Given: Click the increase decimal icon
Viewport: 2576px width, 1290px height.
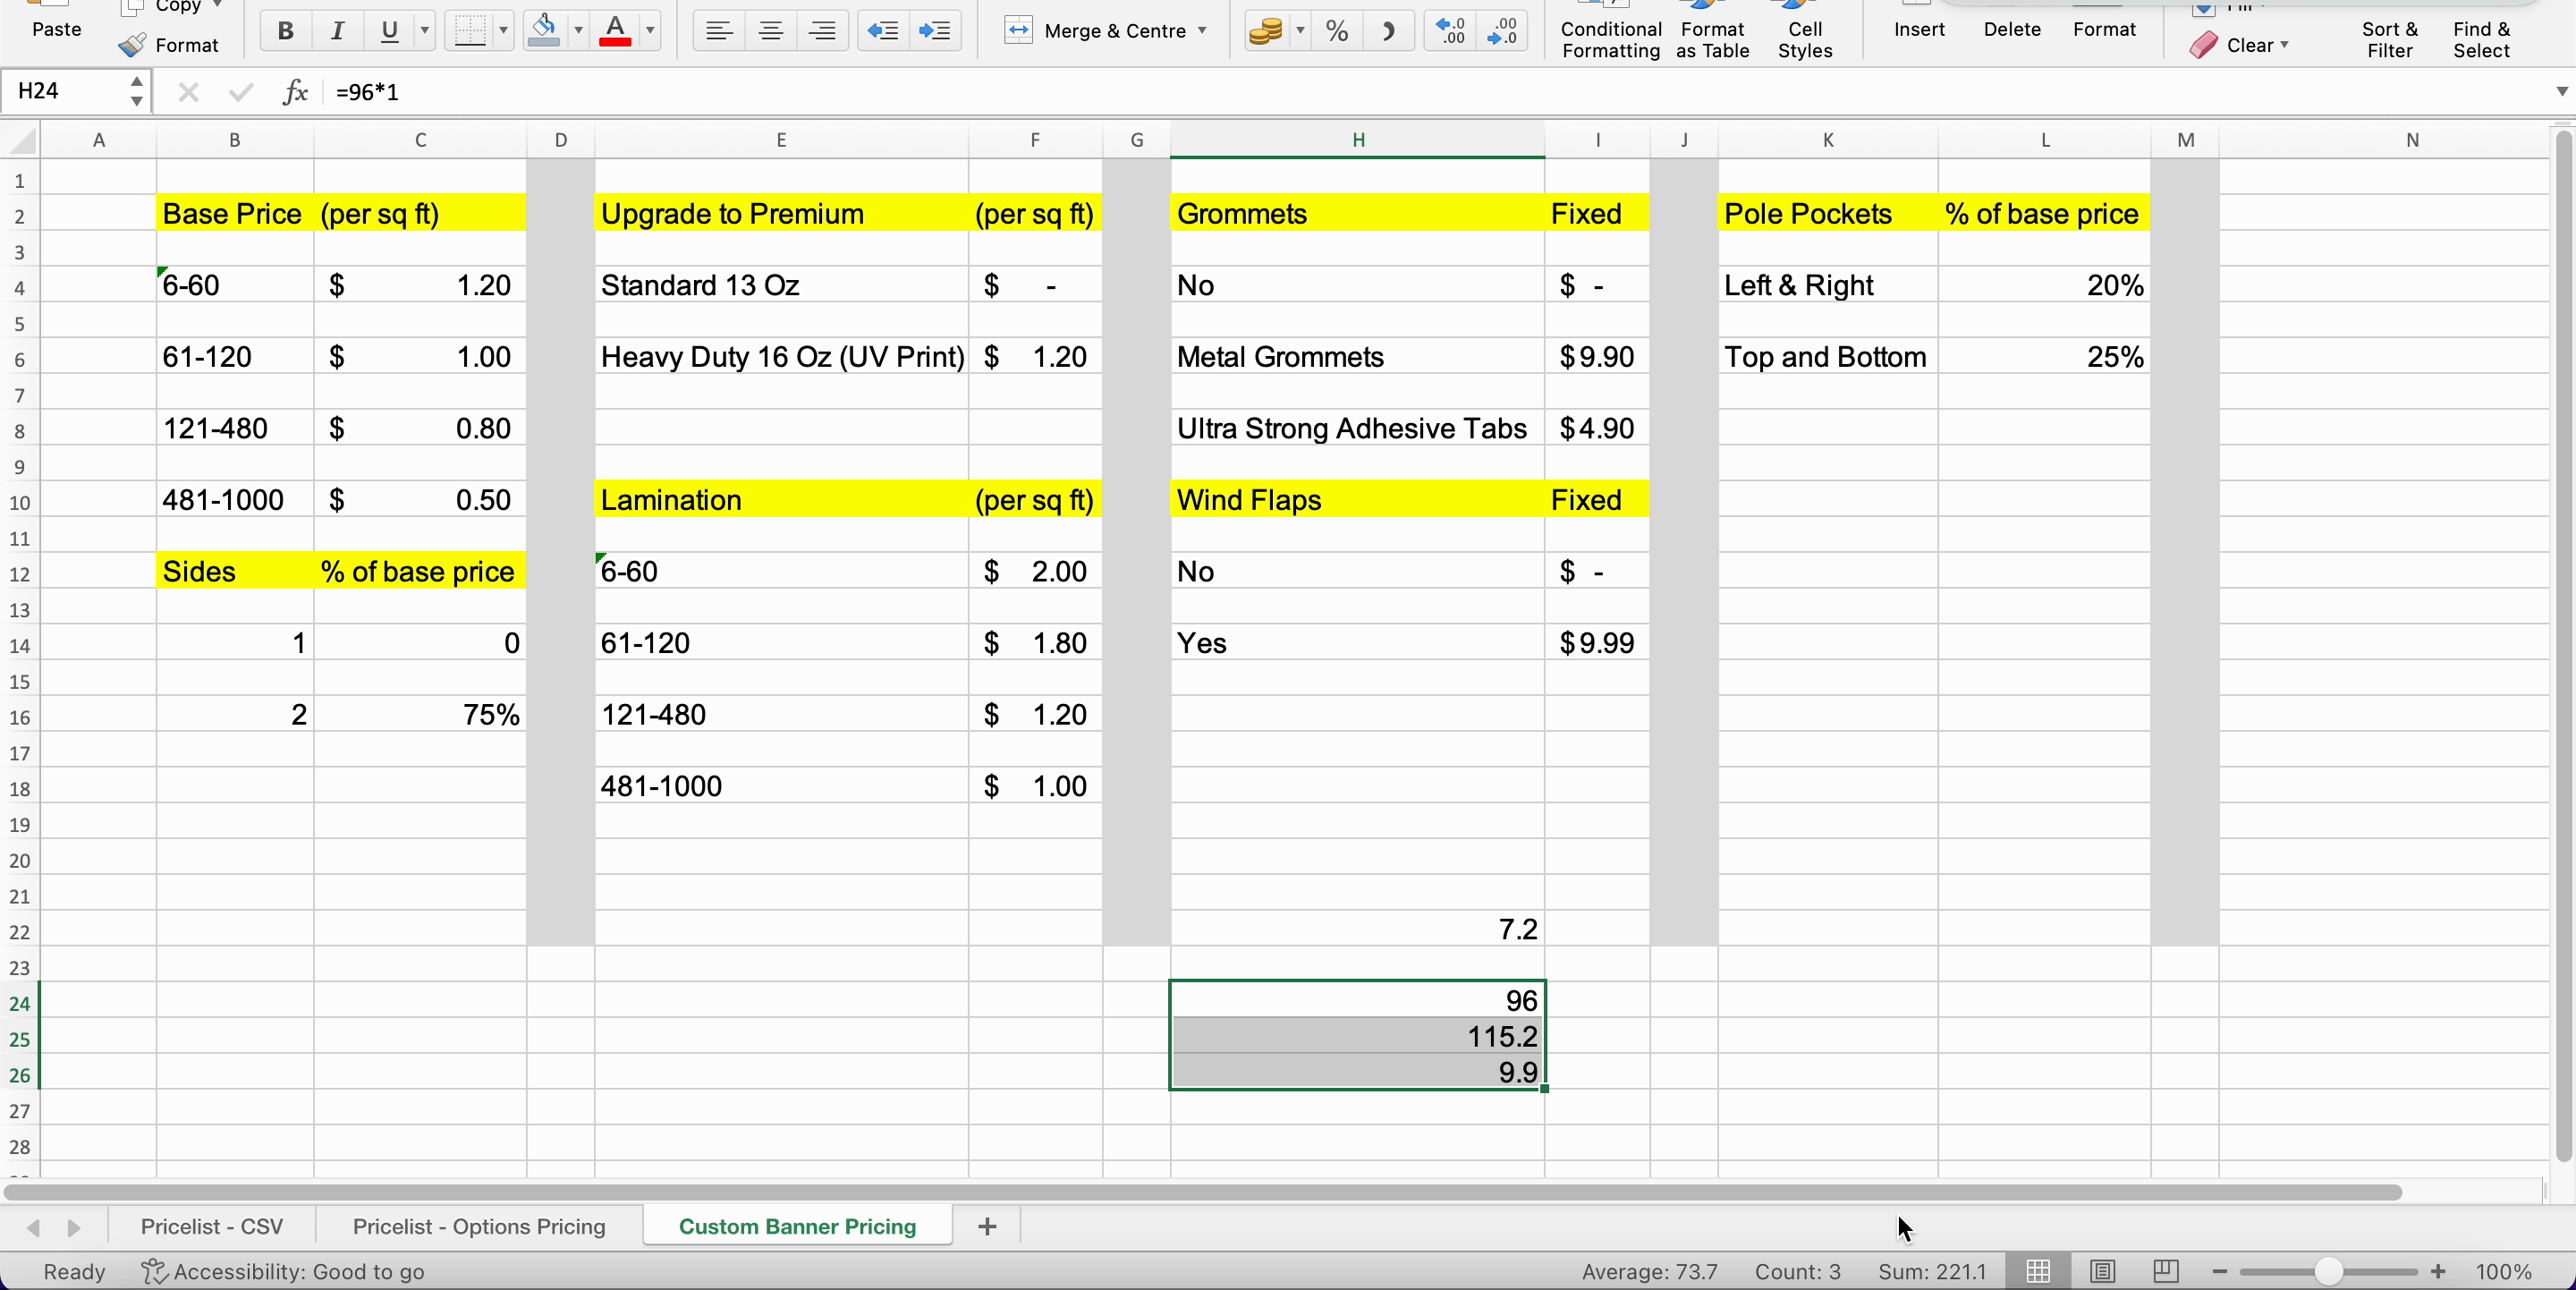Looking at the screenshot, I should click(x=1450, y=31).
